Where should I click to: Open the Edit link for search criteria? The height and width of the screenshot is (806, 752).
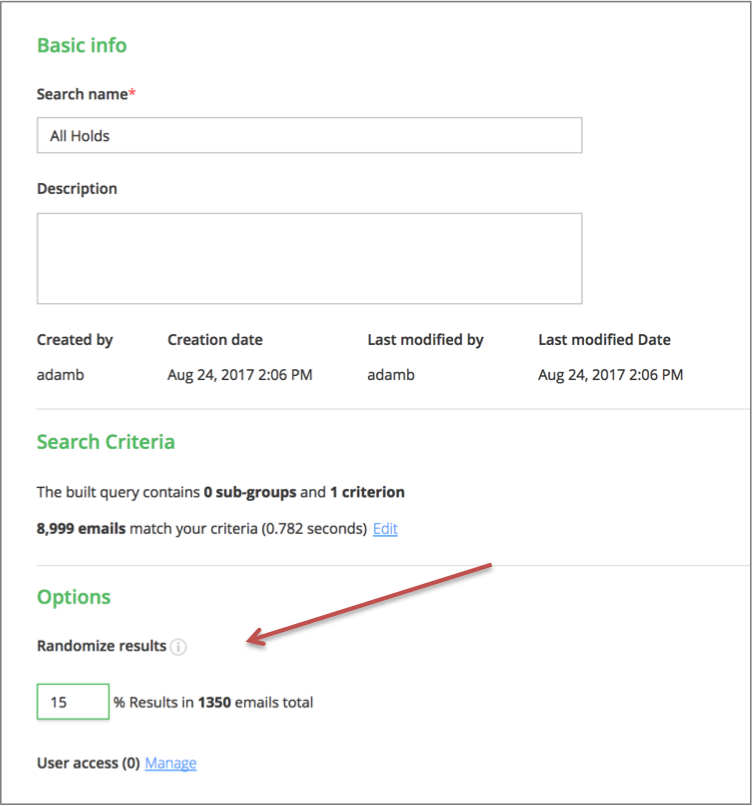(385, 529)
